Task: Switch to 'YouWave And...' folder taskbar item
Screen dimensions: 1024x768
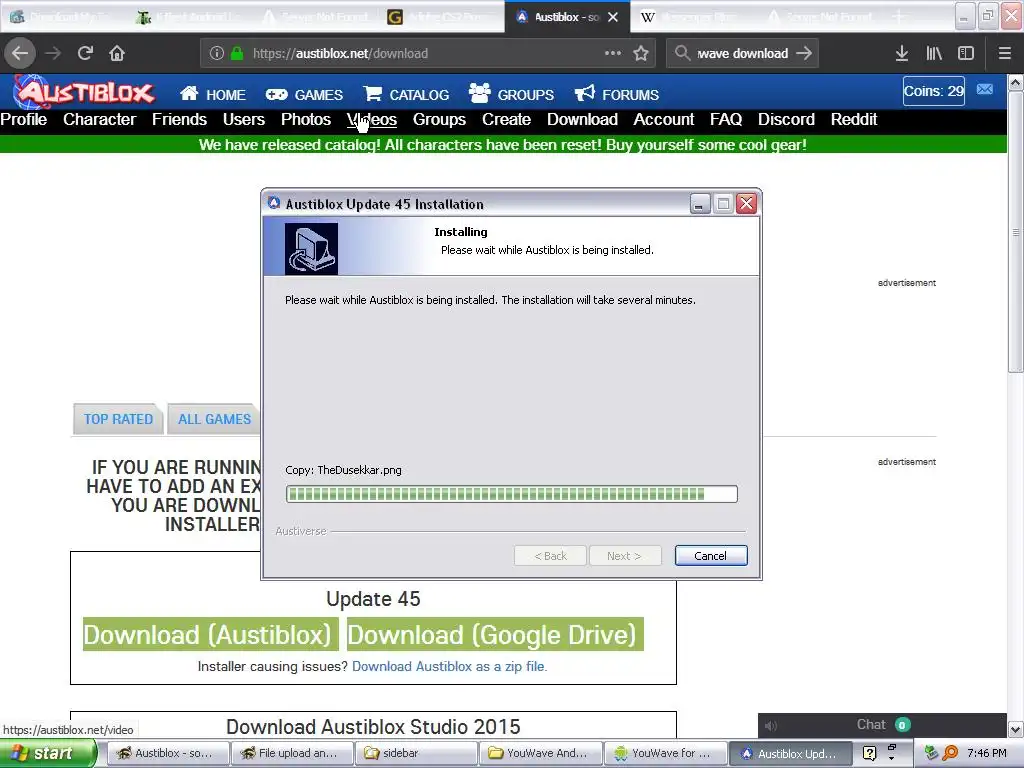Action: pos(540,753)
